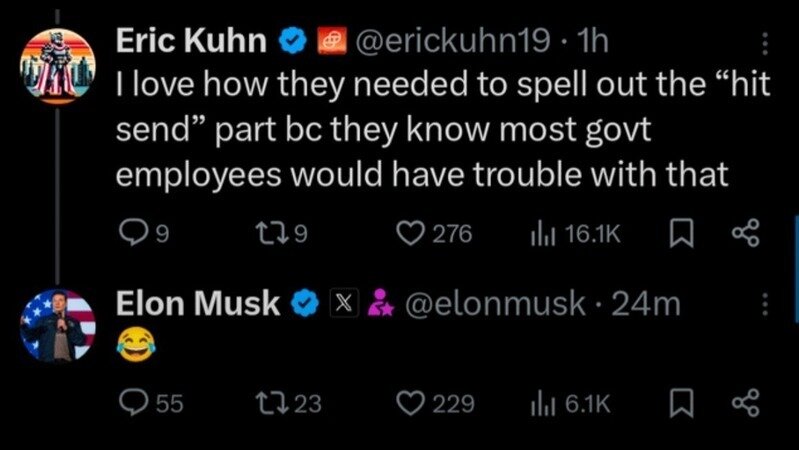
Task: Like Eric Kuhn's tweet
Action: [411, 233]
